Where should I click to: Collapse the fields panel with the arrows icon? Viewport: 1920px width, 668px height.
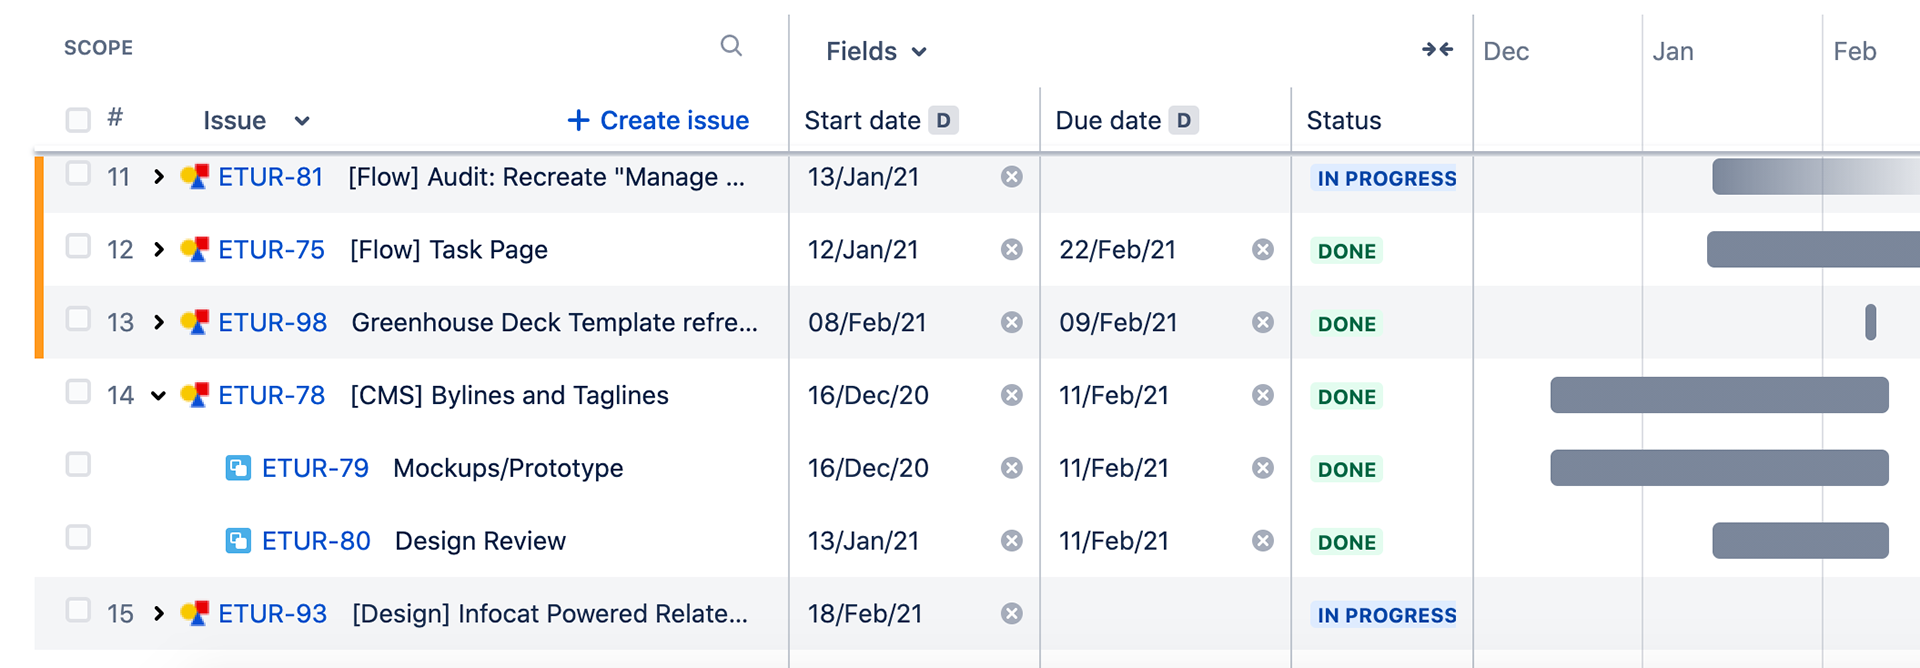pyautogui.click(x=1437, y=48)
